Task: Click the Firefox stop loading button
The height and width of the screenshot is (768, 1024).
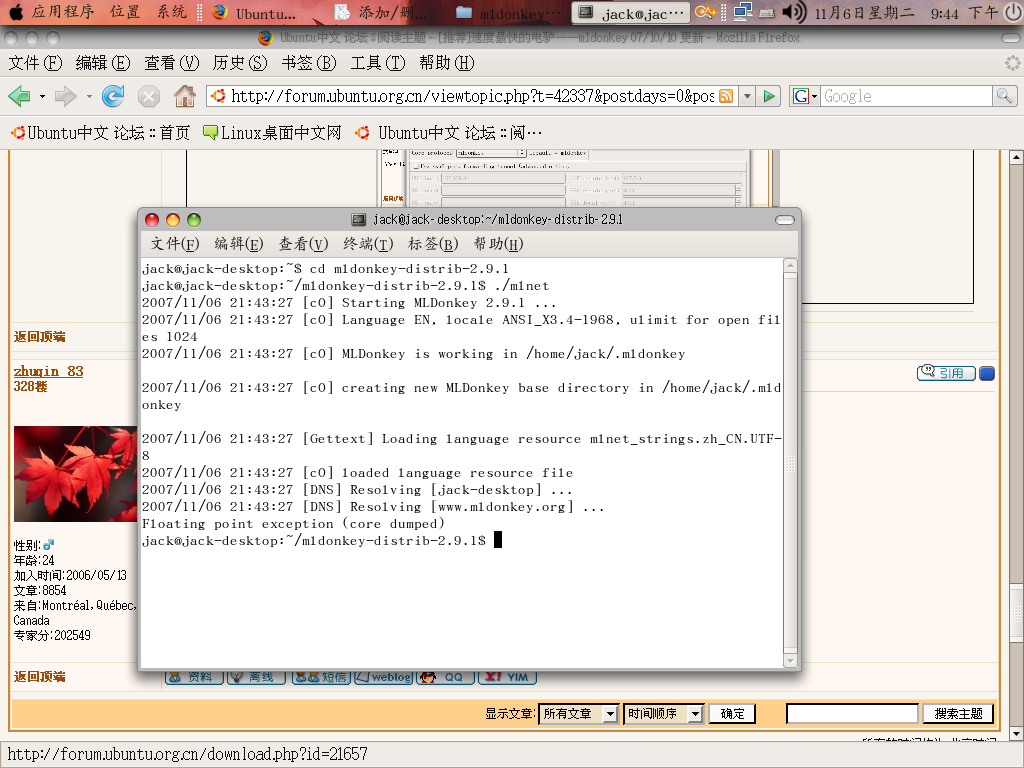Action: coord(149,97)
